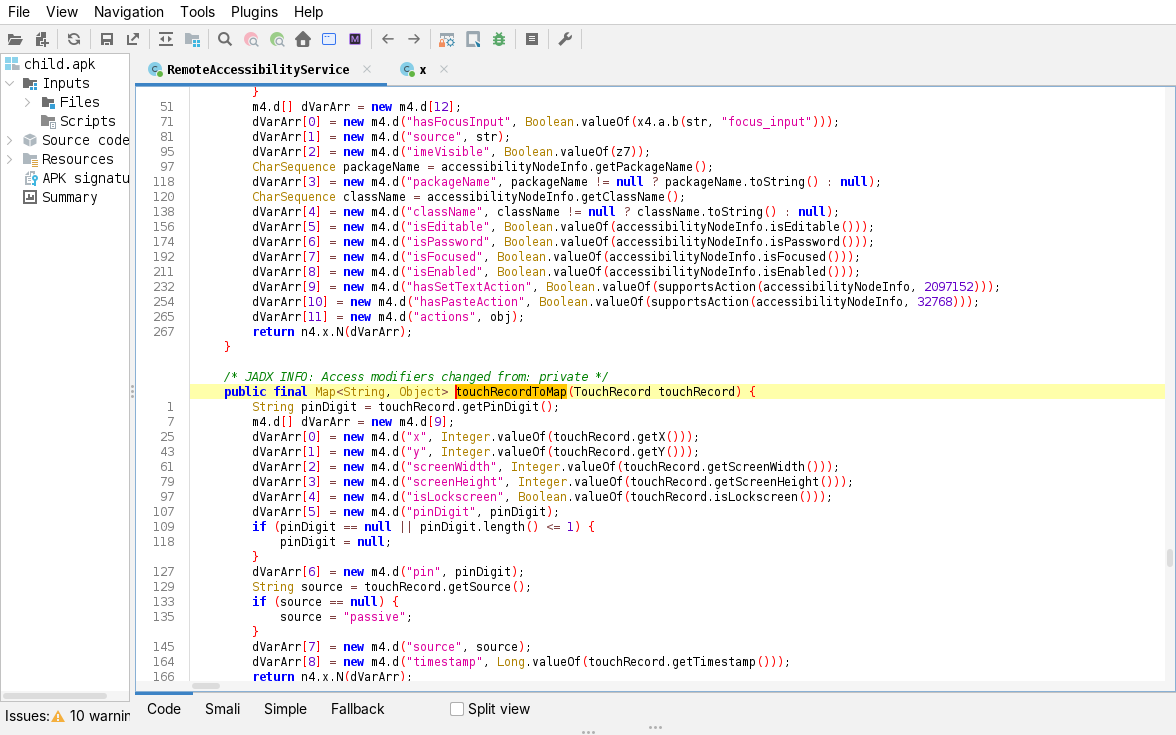Open comment search (green magnifier) icon
The width and height of the screenshot is (1176, 735).
point(278,40)
